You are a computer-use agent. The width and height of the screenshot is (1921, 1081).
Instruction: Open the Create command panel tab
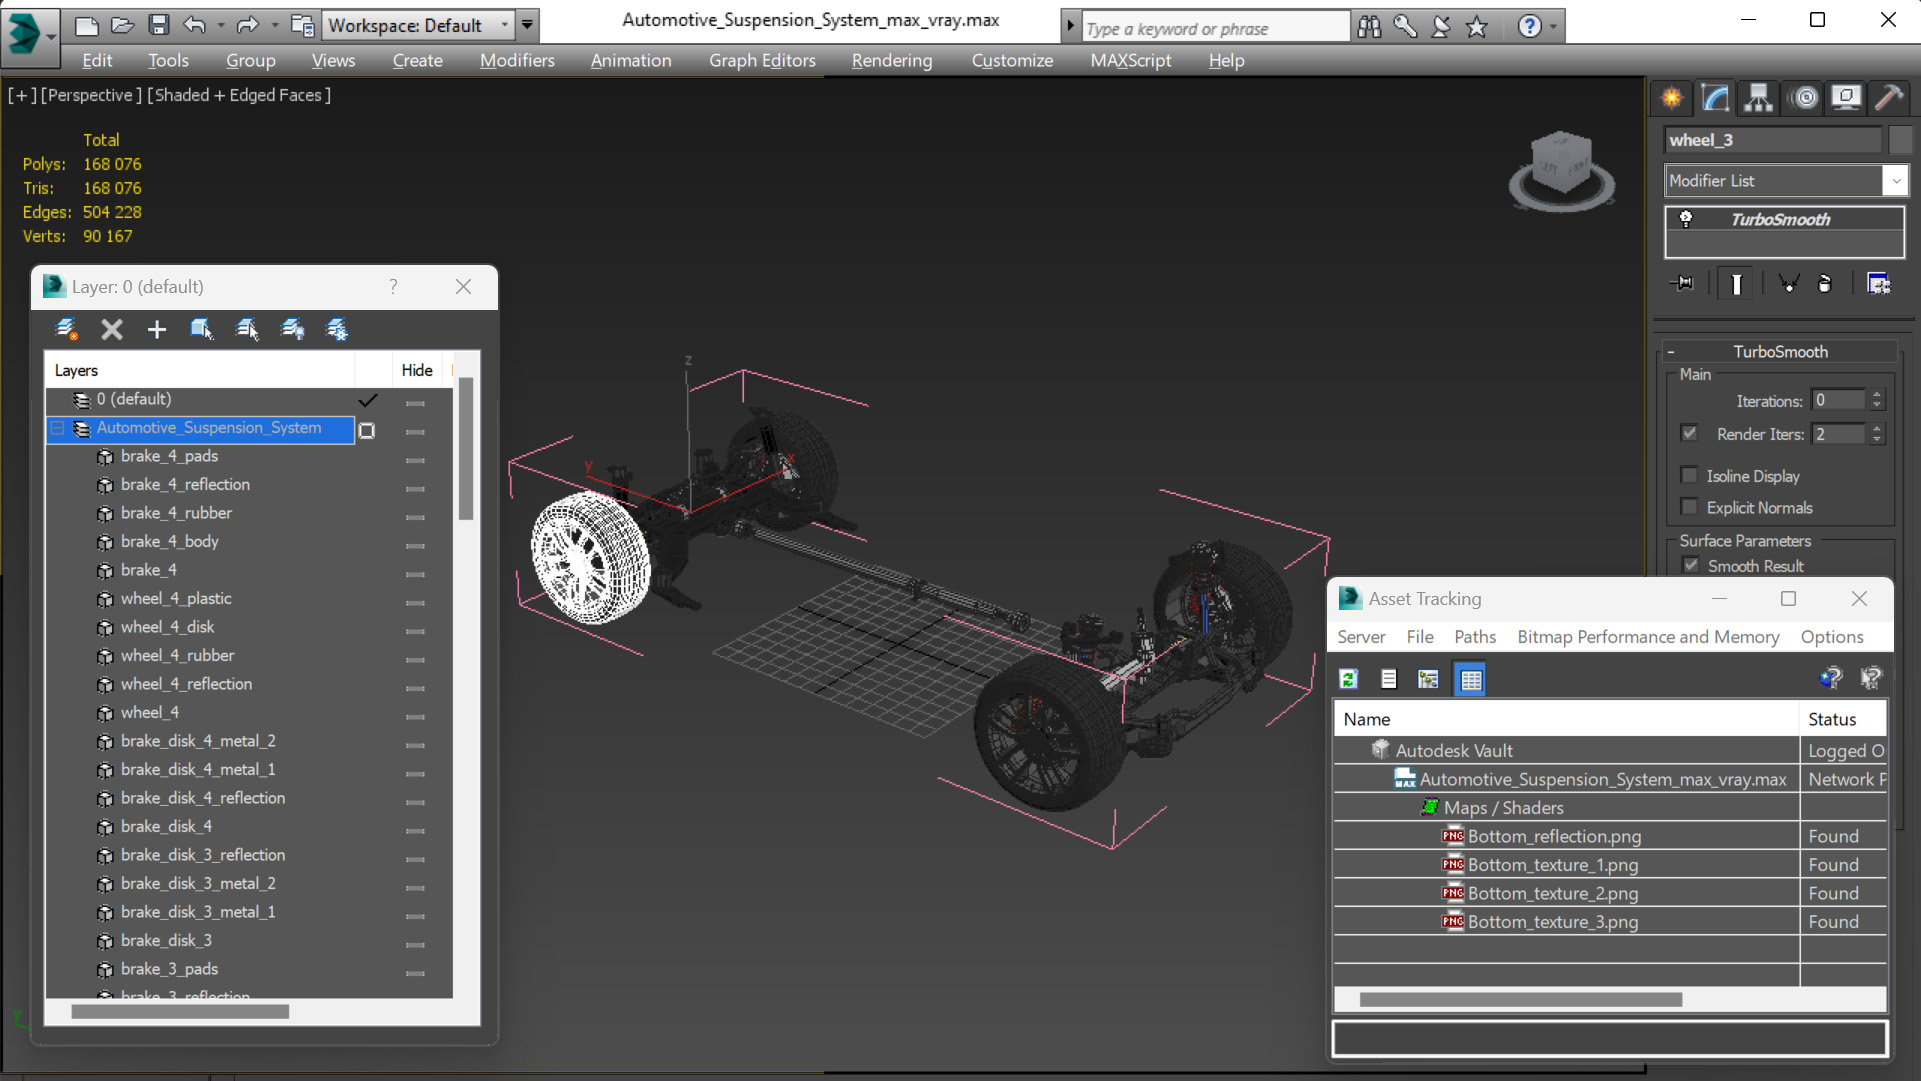pyautogui.click(x=1672, y=98)
